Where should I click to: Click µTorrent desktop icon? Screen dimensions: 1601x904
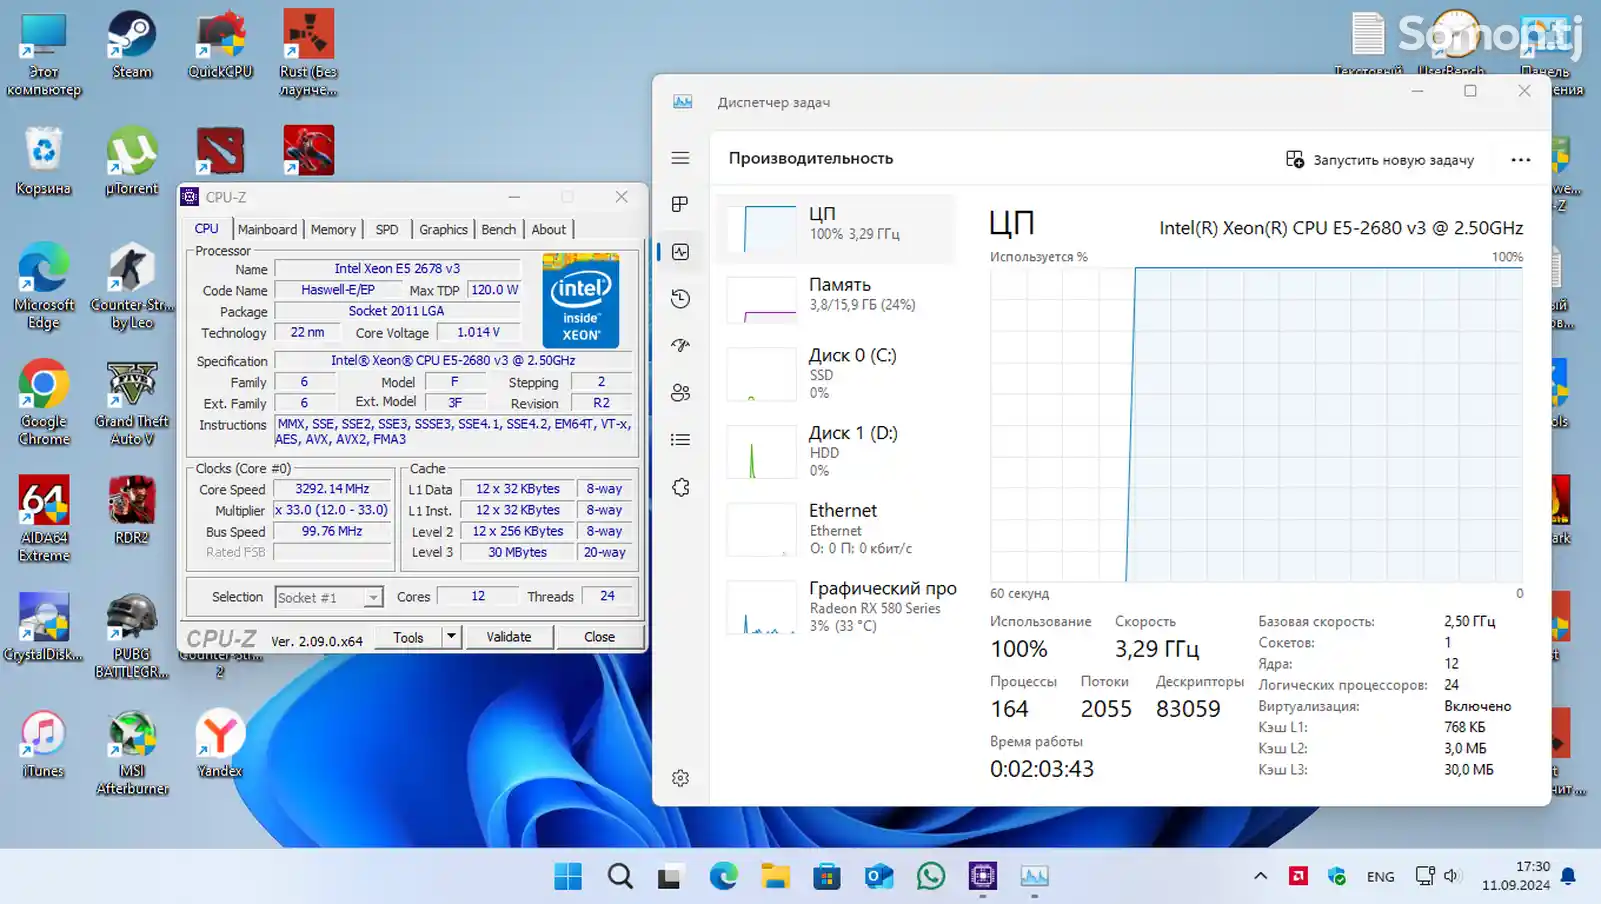[x=132, y=161]
